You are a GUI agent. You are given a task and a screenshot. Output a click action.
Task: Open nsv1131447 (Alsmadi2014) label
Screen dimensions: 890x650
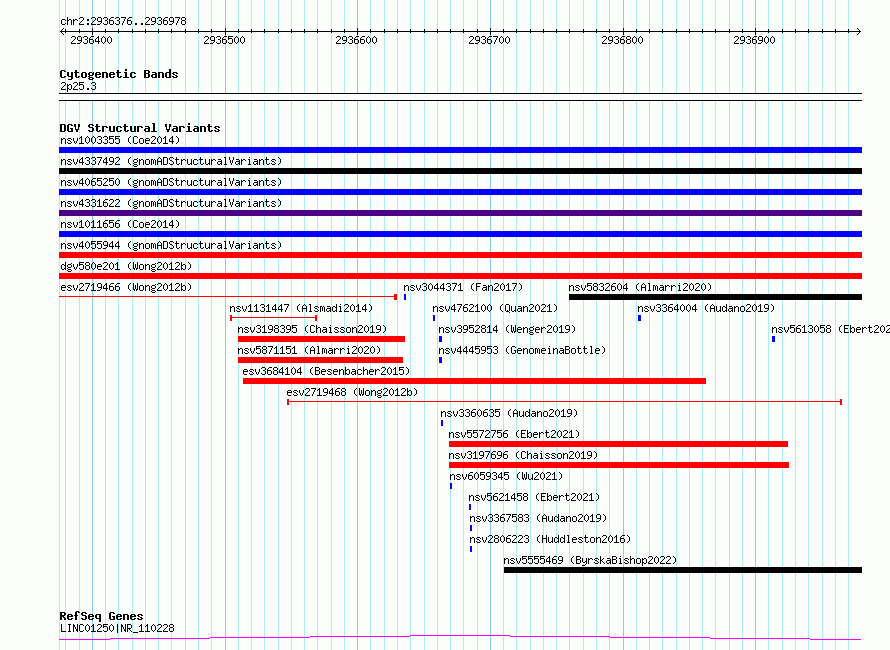[x=301, y=308]
